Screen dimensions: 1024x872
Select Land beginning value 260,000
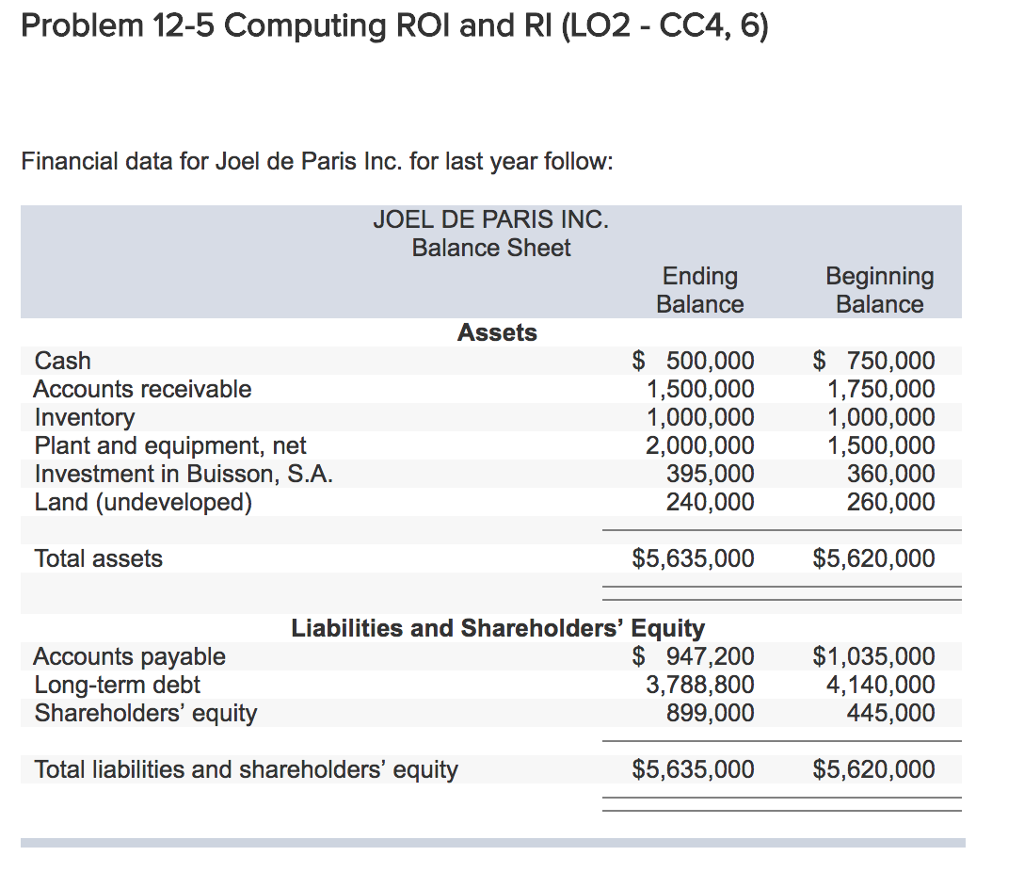click(891, 502)
